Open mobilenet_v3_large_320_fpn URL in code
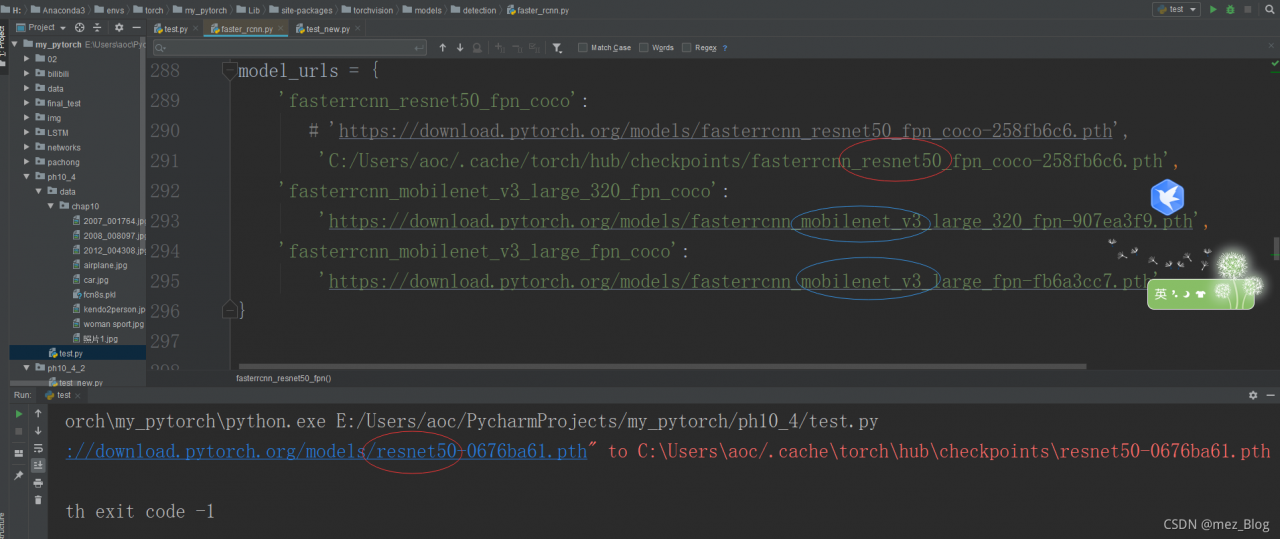Viewport: 1280px width, 539px height. click(x=761, y=222)
